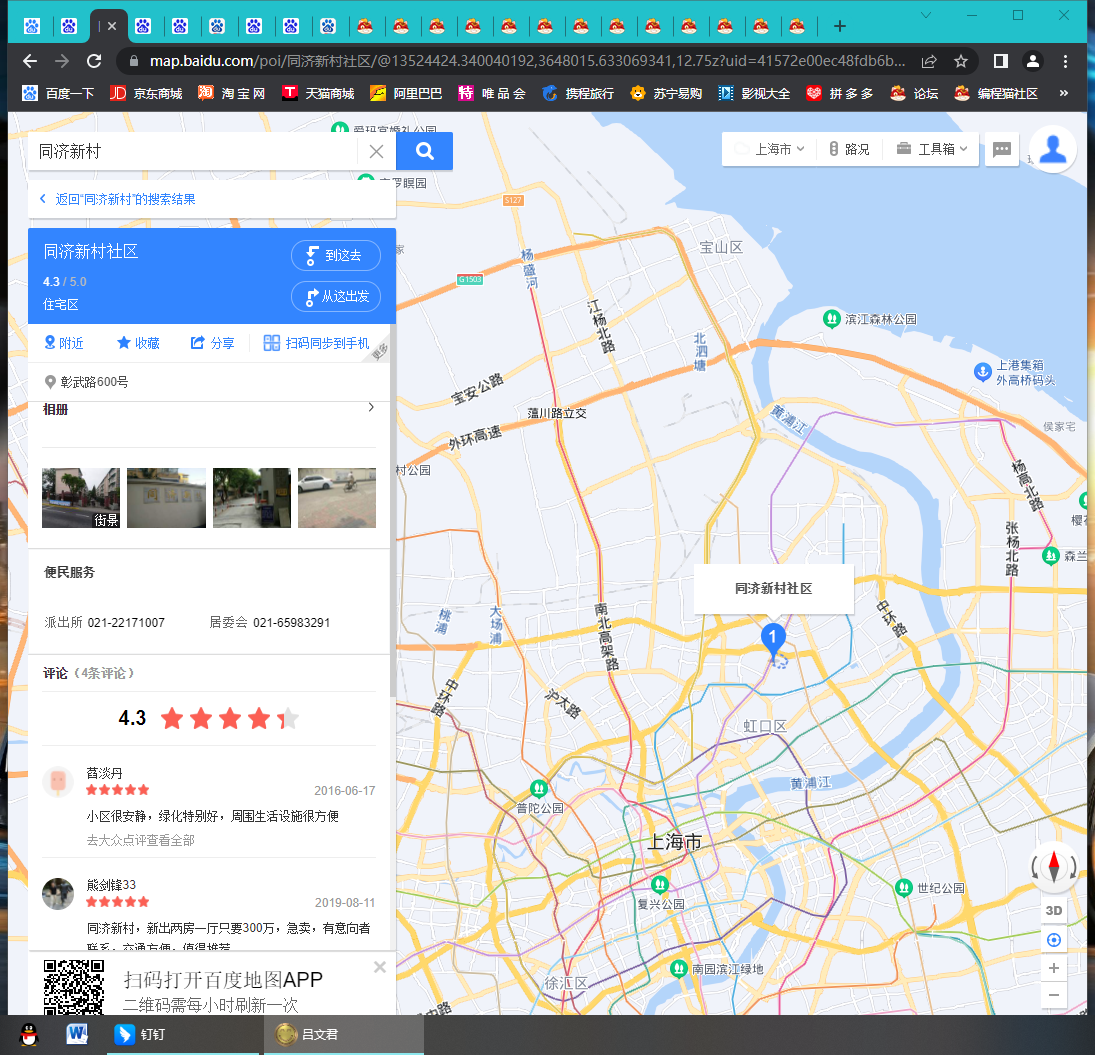
Task: Clear the search box with X
Action: pos(376,152)
